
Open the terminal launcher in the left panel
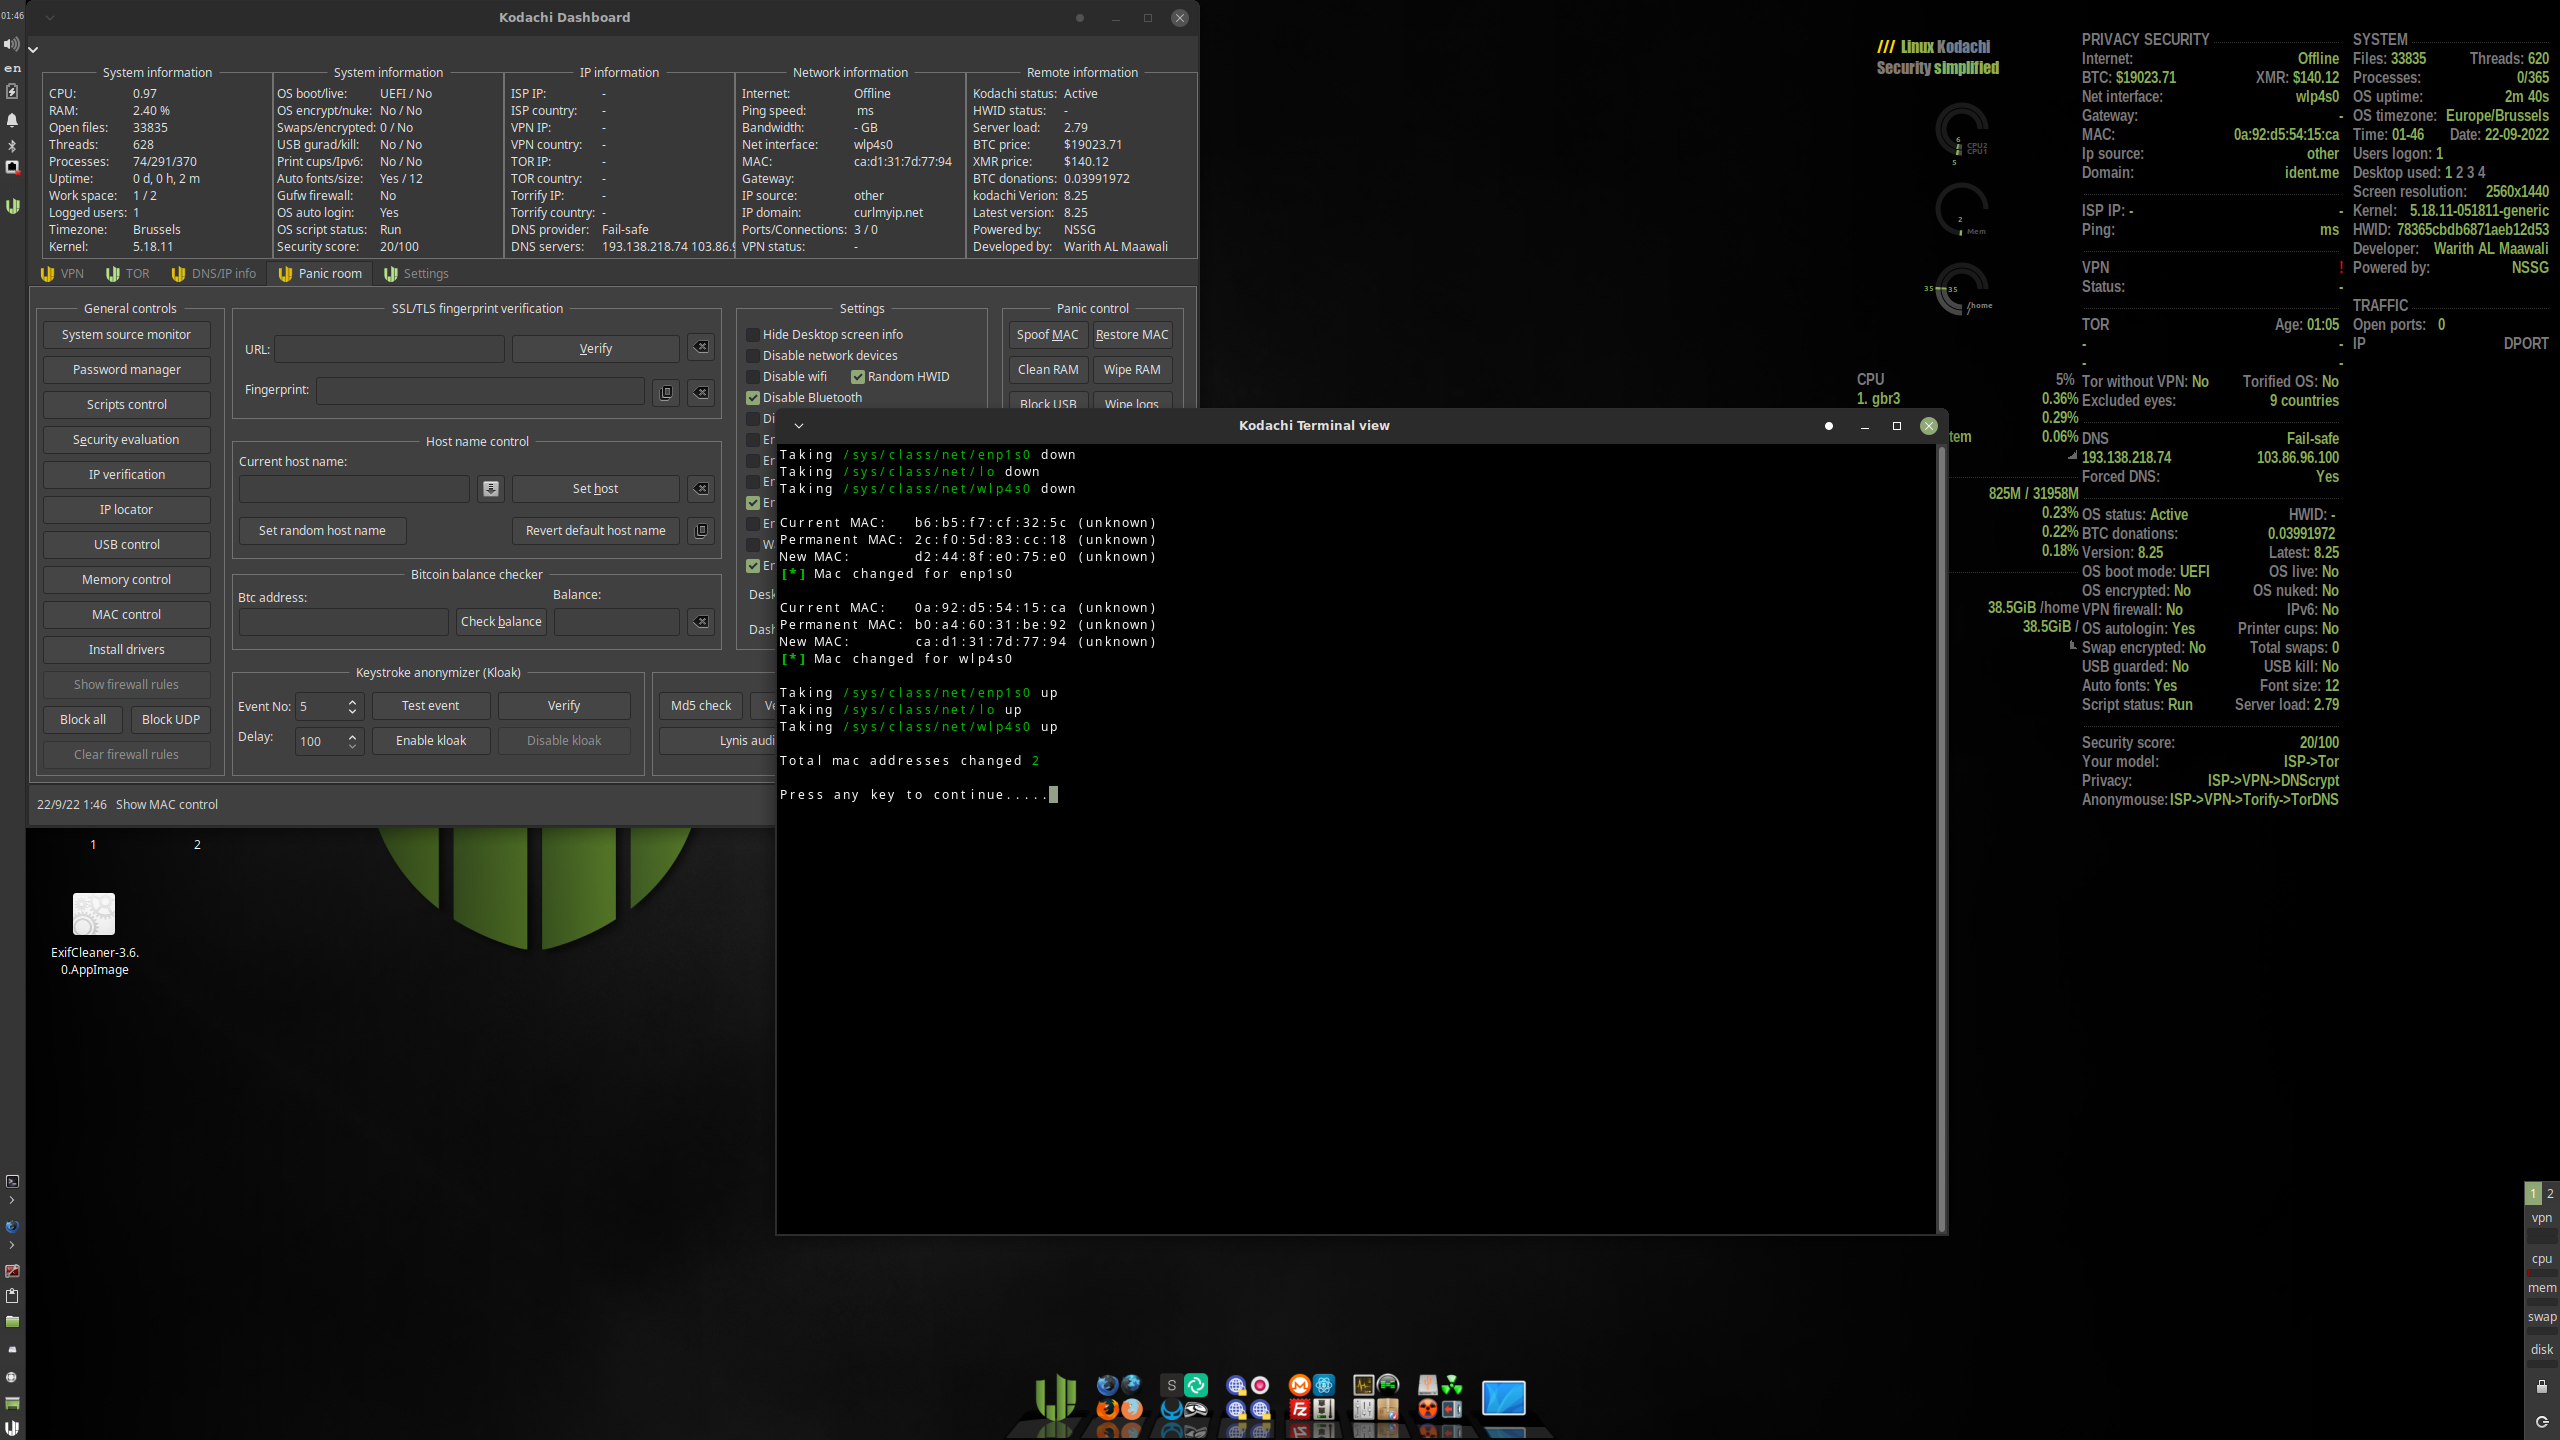click(12, 1181)
